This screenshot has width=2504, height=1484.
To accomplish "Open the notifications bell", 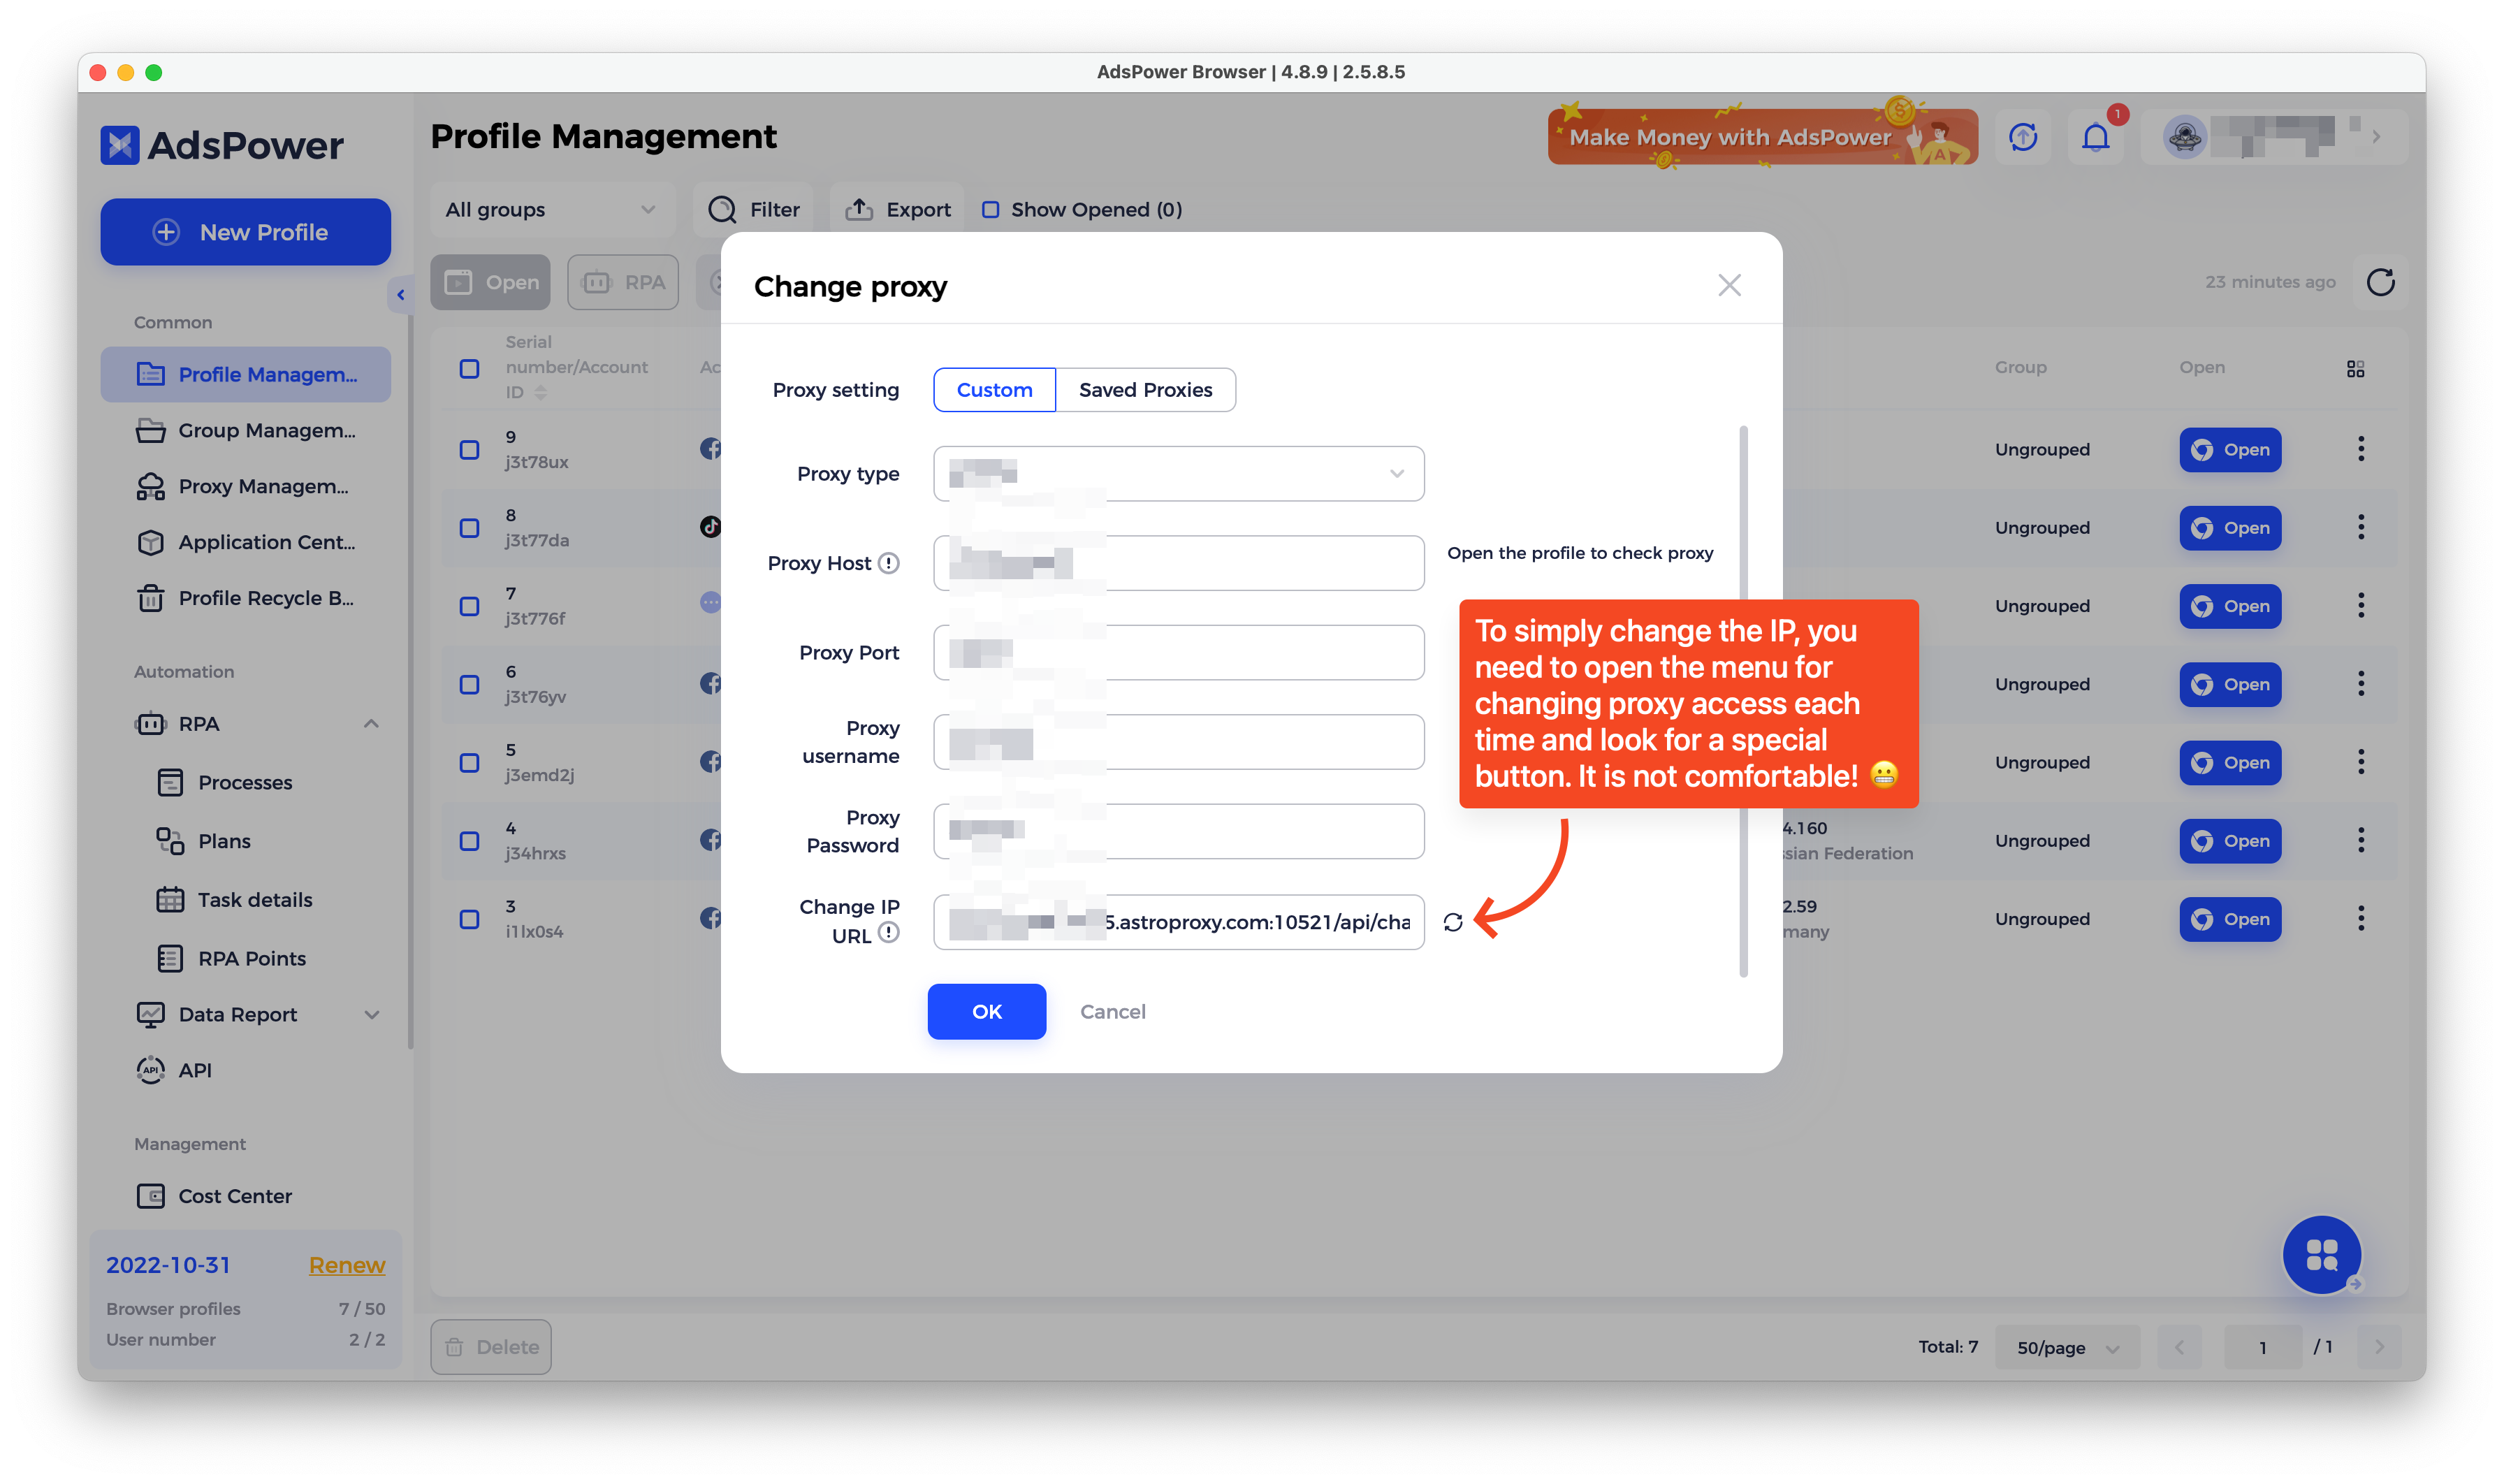I will [x=2095, y=137].
